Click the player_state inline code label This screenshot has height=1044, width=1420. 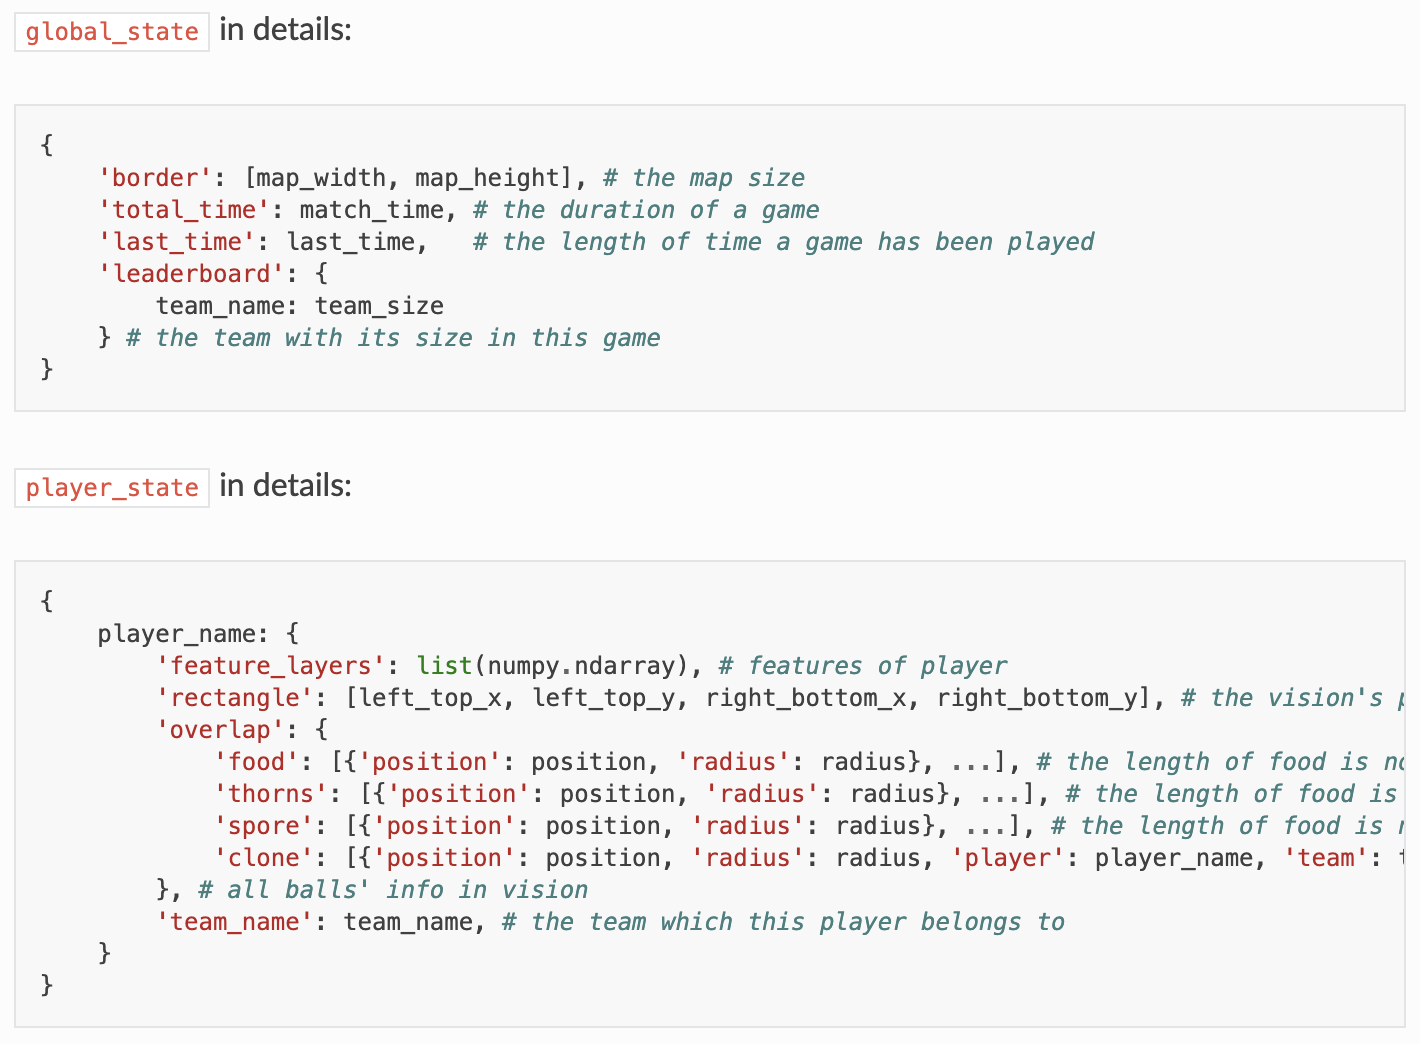[112, 488]
